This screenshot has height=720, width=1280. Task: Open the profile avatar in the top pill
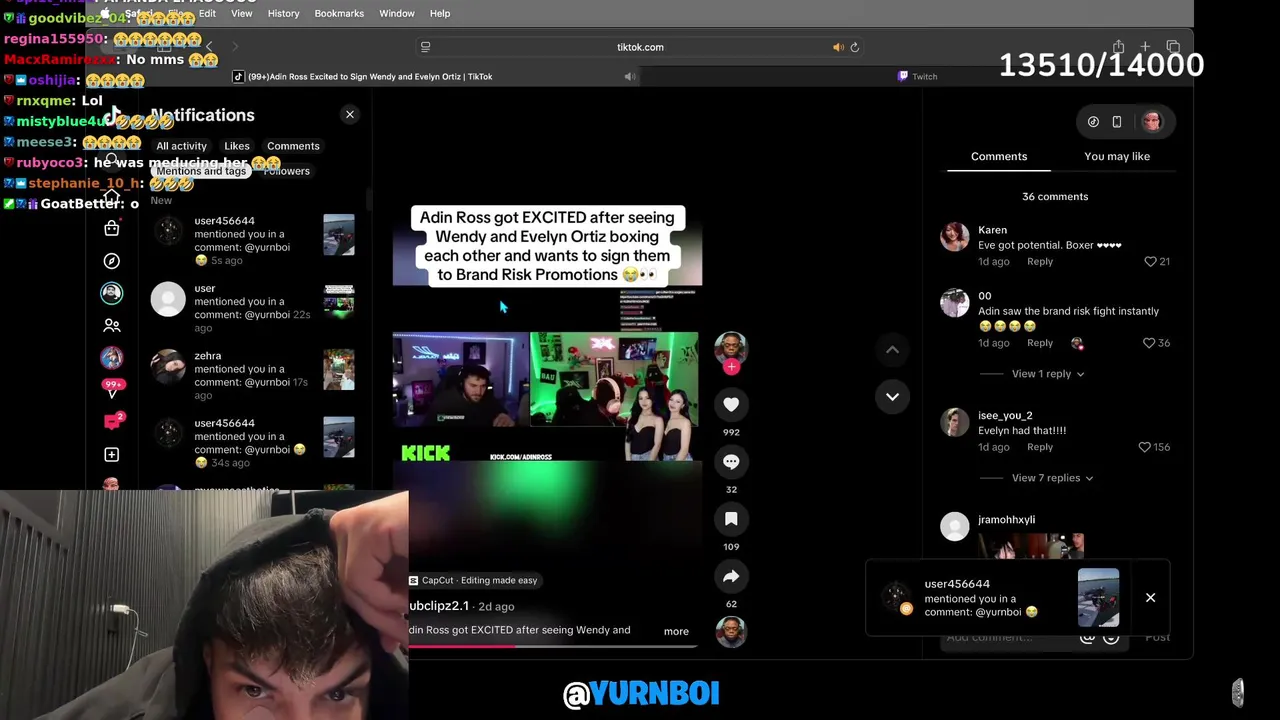(x=1151, y=122)
